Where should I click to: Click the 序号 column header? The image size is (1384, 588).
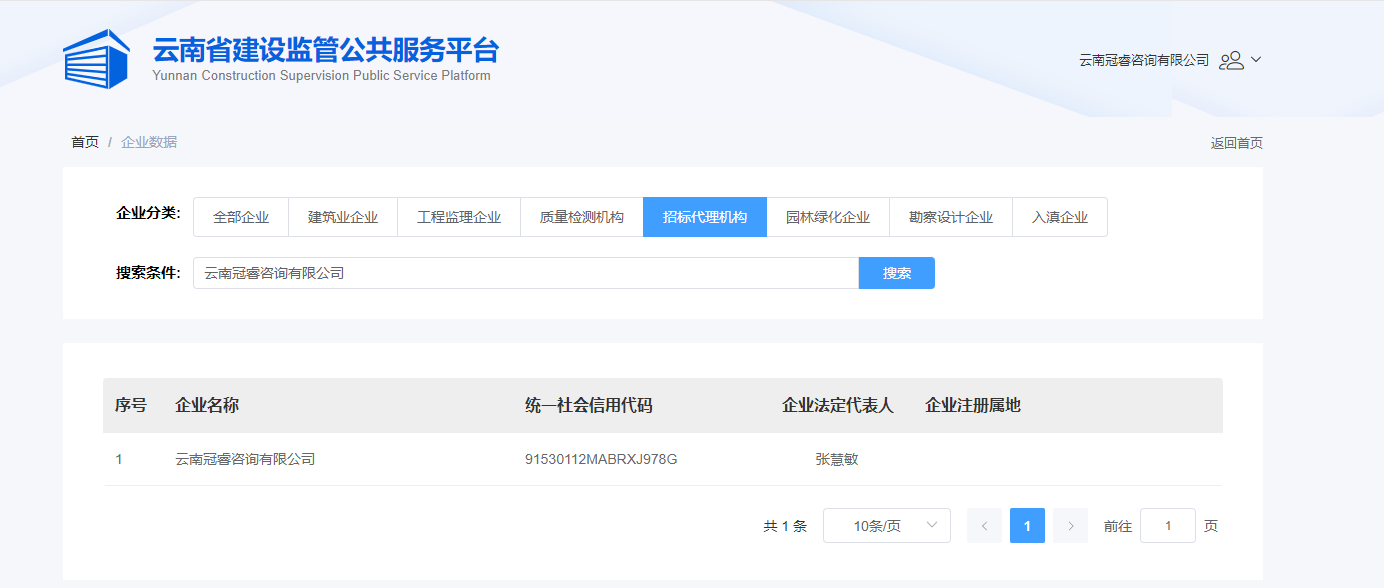coord(131,405)
